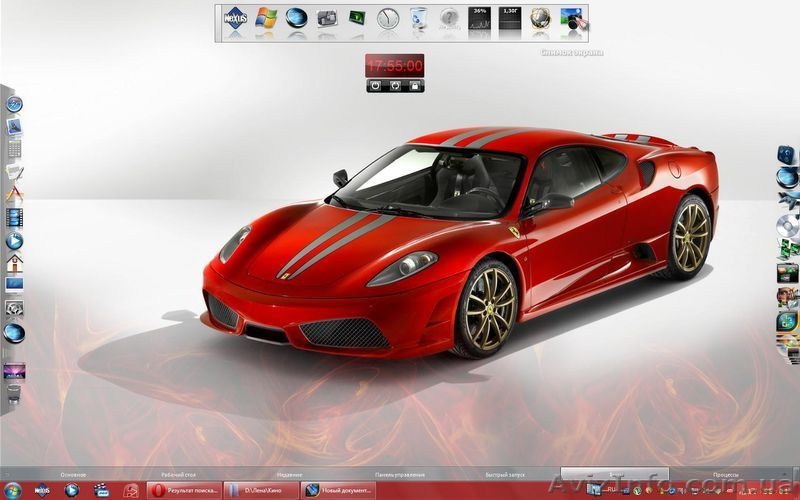Click the golden network globe icon in top dock
This screenshot has width=800, height=500.
click(540, 18)
